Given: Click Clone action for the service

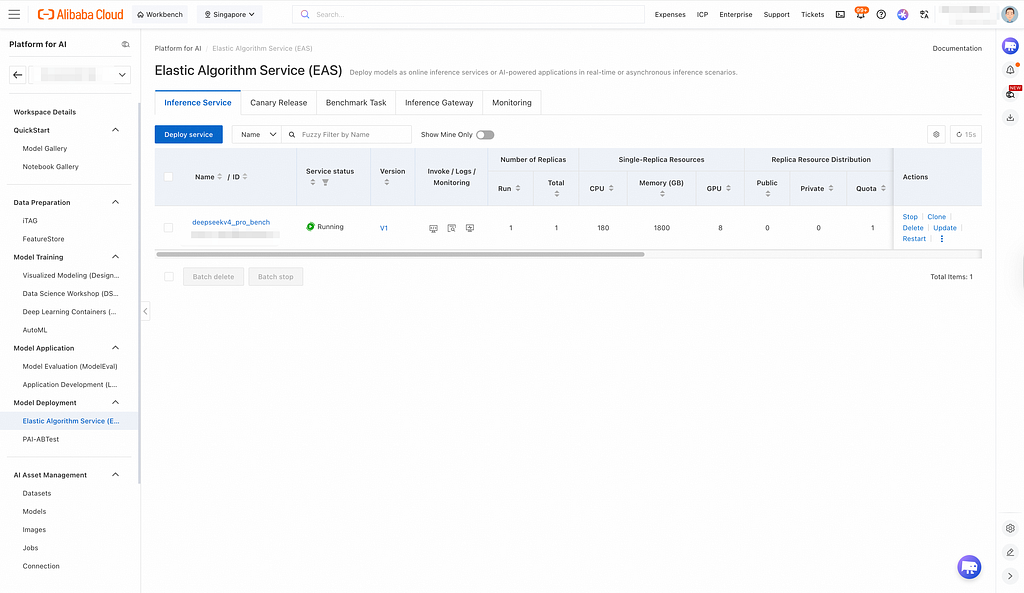Looking at the screenshot, I should (x=936, y=217).
